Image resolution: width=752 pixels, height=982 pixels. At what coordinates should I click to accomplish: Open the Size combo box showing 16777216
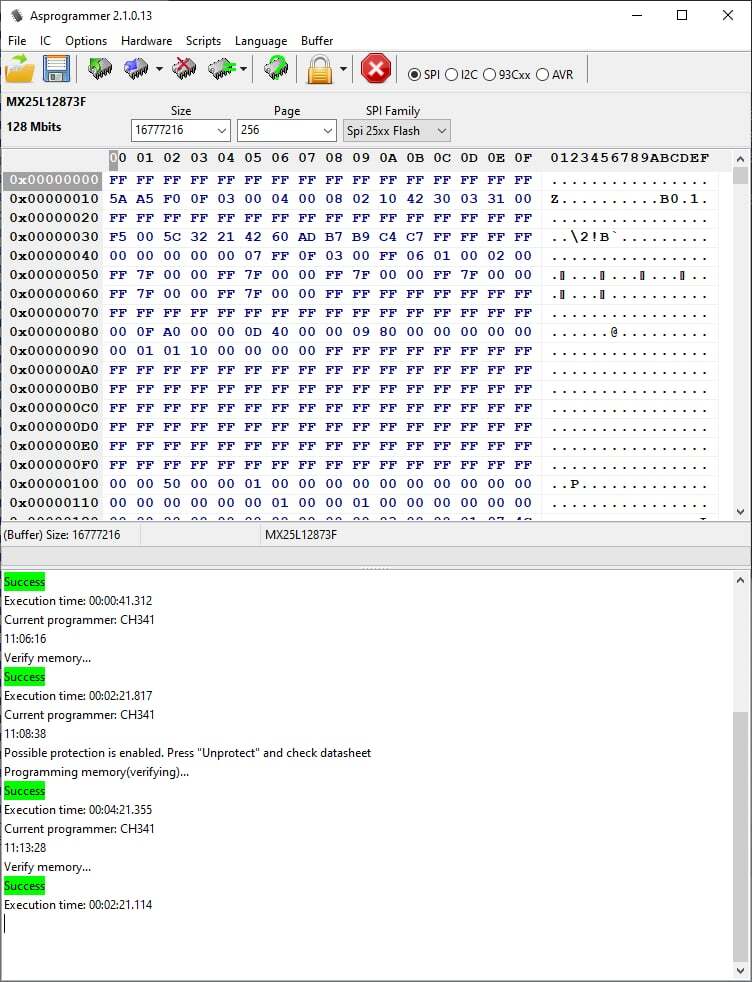(x=180, y=130)
